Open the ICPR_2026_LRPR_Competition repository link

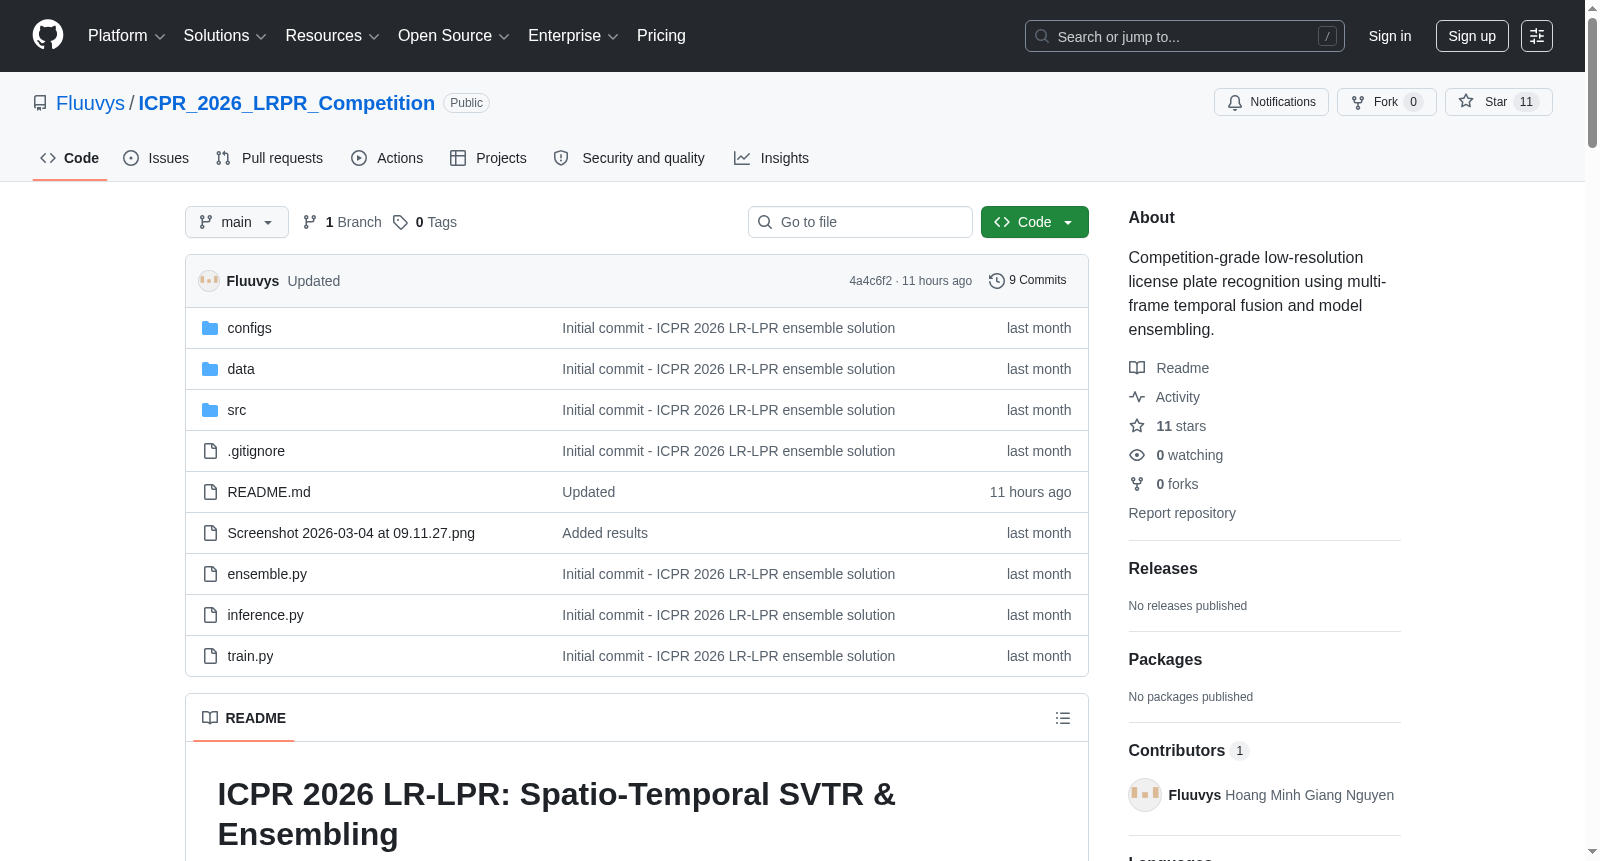coord(287,103)
